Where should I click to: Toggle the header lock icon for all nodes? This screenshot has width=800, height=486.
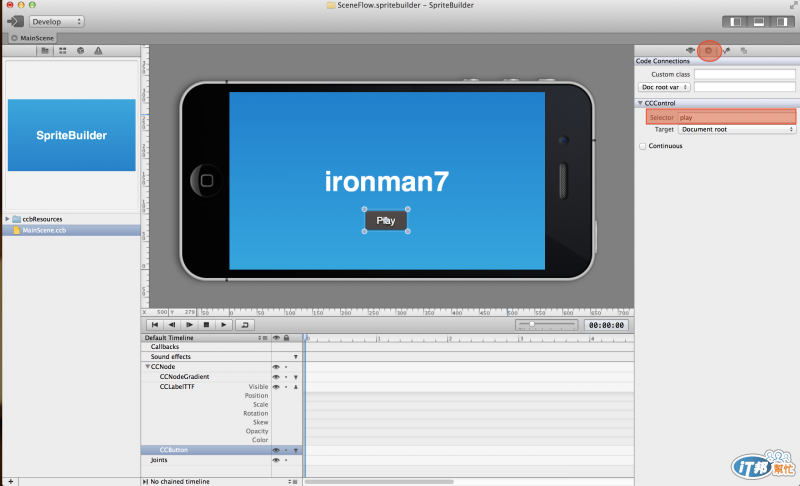pyautogui.click(x=286, y=338)
